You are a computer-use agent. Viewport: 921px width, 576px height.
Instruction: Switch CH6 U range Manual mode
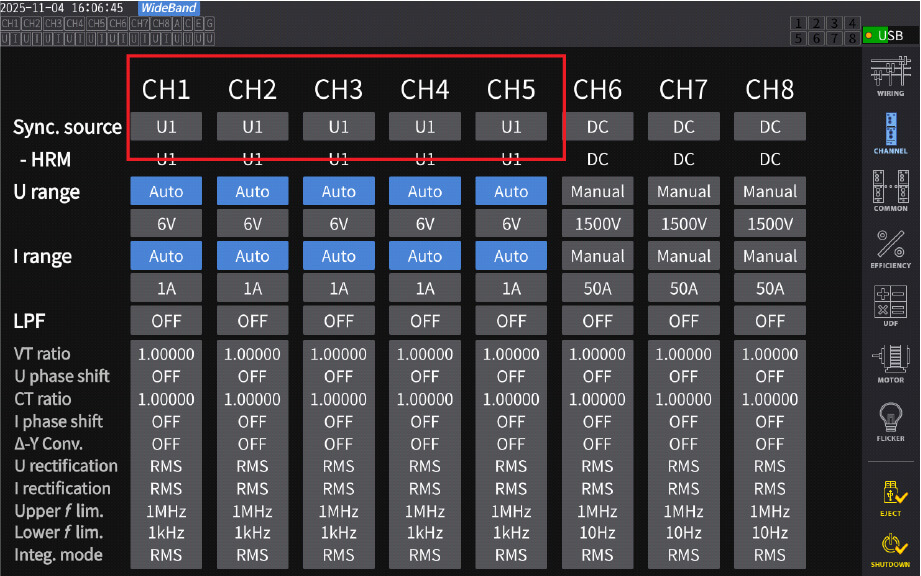point(597,191)
